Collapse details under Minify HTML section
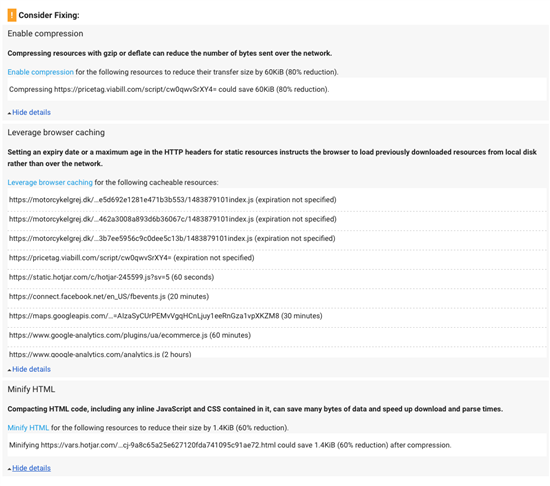The height and width of the screenshot is (486, 550). click(x=31, y=468)
